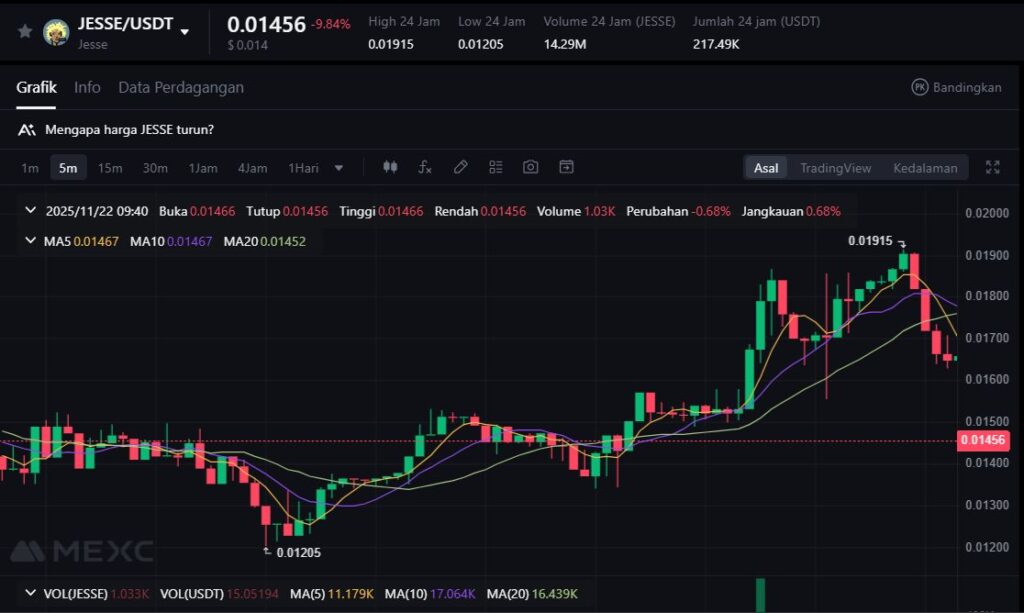Image resolution: width=1024 pixels, height=613 pixels.
Task: Click the Bandingkan compare button
Action: (x=956, y=87)
